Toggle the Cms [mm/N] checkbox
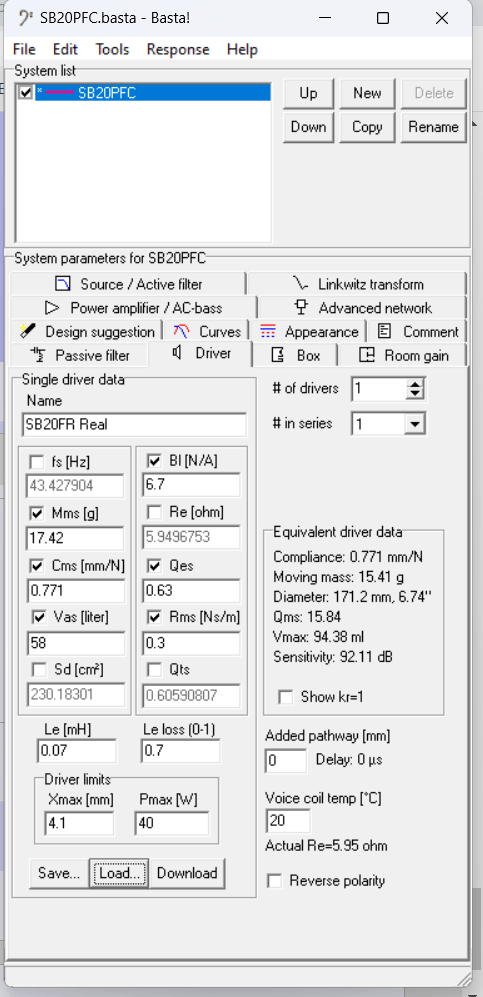The height and width of the screenshot is (997, 483). [37, 566]
